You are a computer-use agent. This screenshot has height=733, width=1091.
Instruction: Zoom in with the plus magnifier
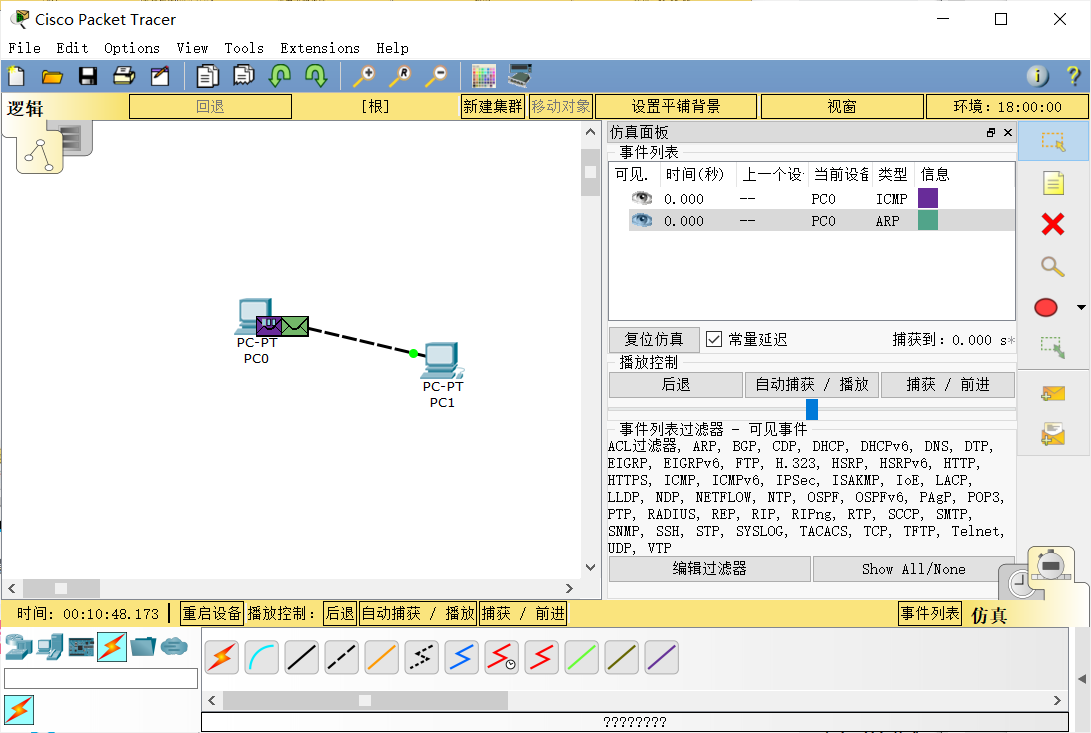pyautogui.click(x=364, y=76)
